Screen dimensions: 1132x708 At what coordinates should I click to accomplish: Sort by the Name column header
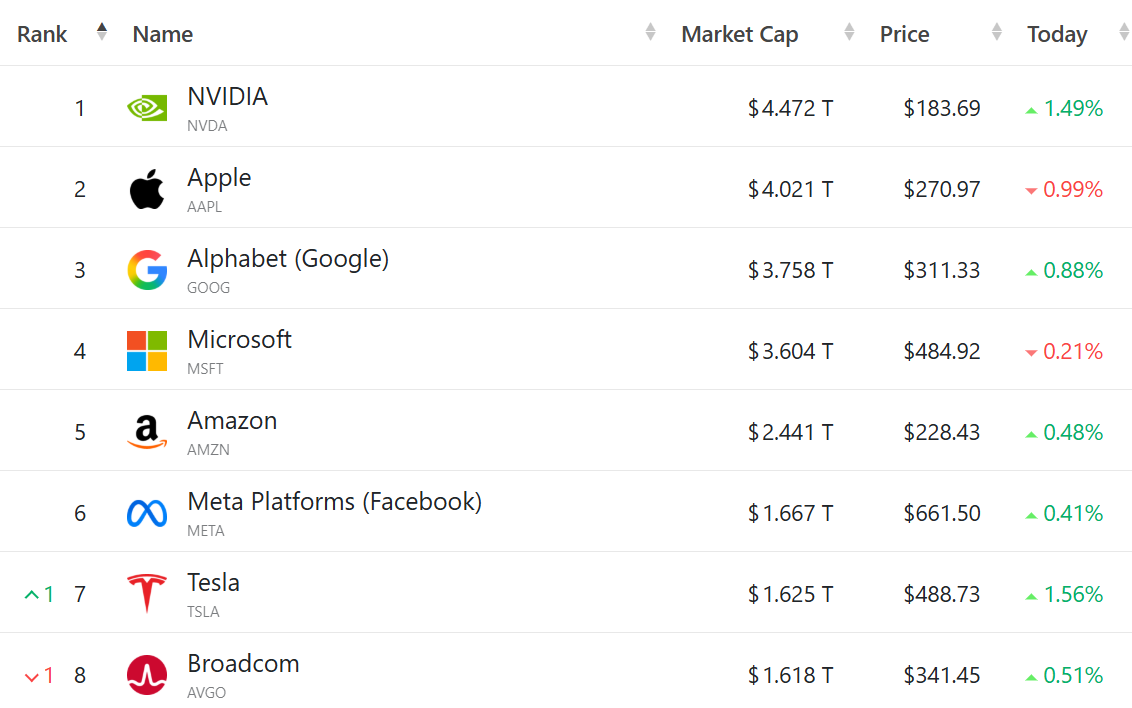[x=162, y=34]
